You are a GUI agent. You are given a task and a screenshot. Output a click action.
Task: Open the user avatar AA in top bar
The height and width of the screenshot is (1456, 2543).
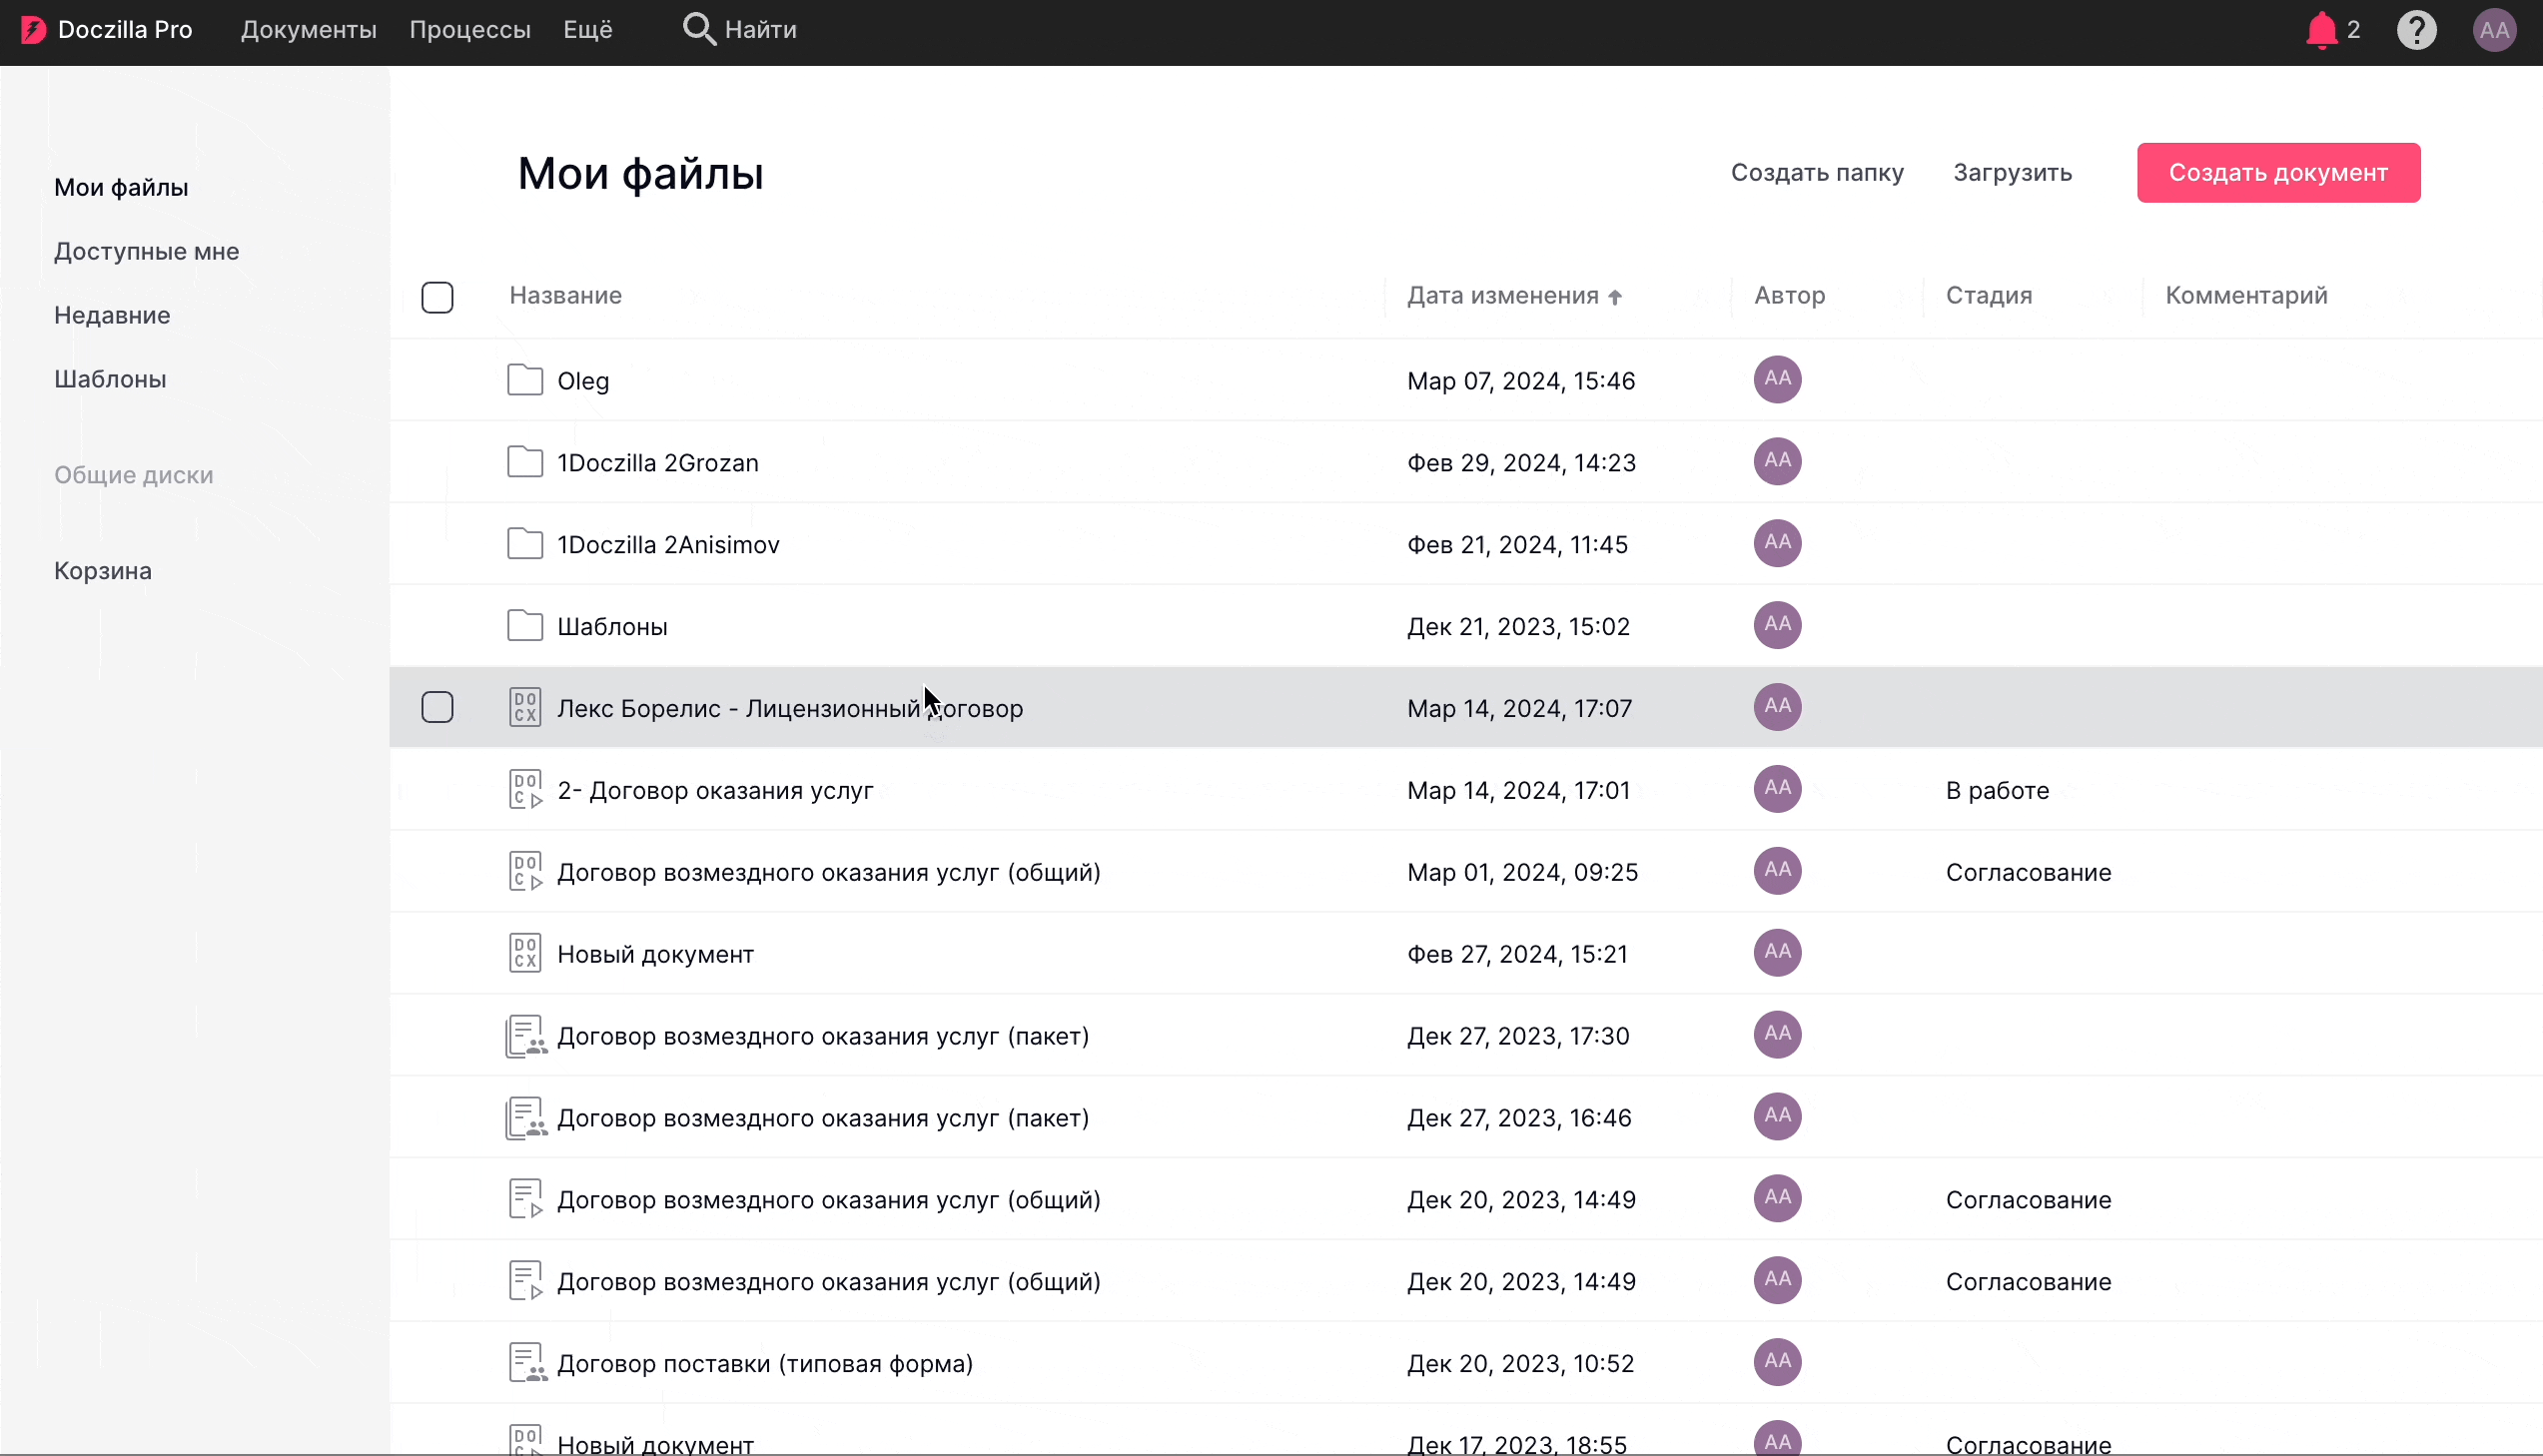[2493, 30]
